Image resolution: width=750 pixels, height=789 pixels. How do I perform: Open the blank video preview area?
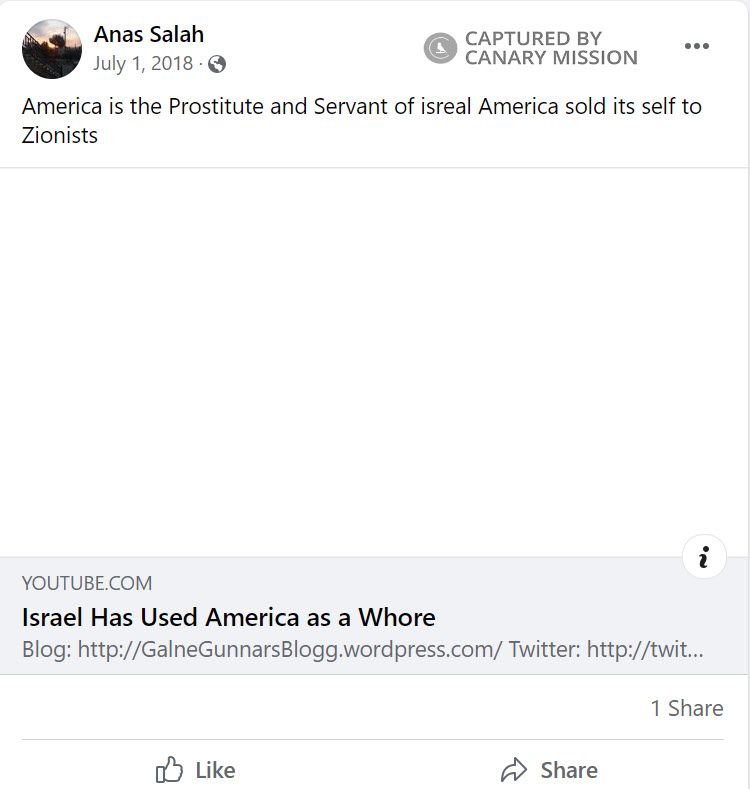point(375,362)
